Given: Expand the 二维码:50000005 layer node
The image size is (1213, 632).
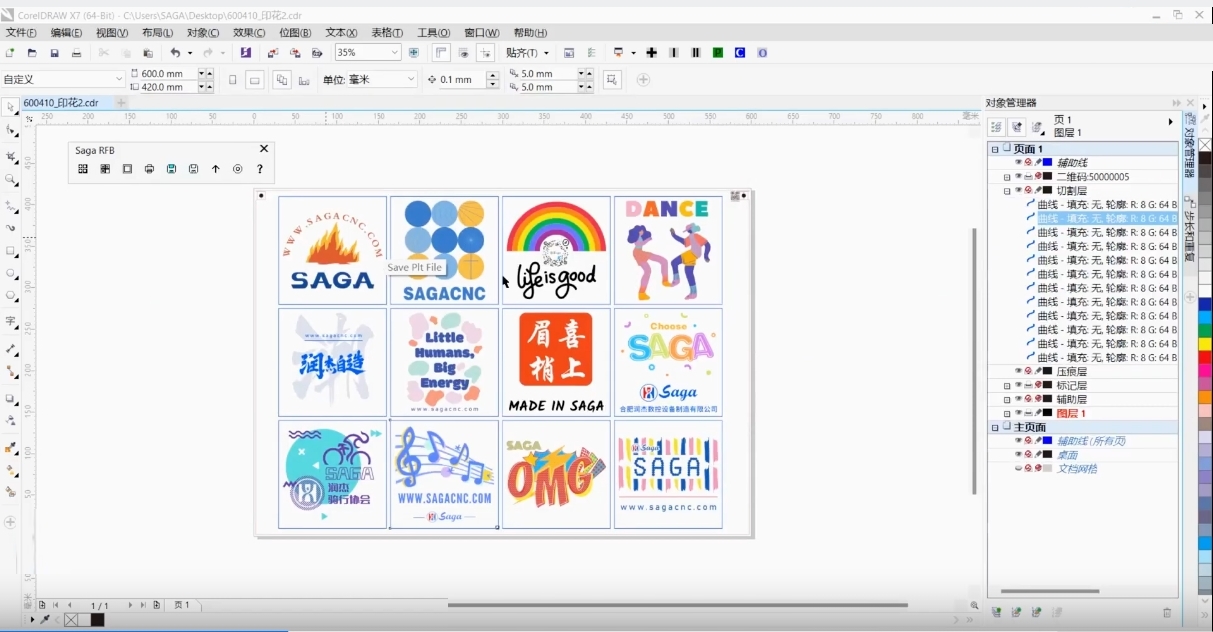Looking at the screenshot, I should coord(1007,177).
